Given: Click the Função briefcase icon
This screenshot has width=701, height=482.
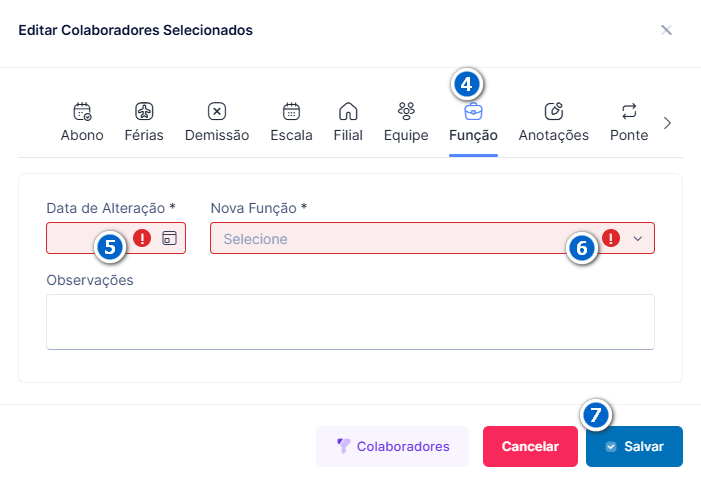Looking at the screenshot, I should click(x=473, y=112).
